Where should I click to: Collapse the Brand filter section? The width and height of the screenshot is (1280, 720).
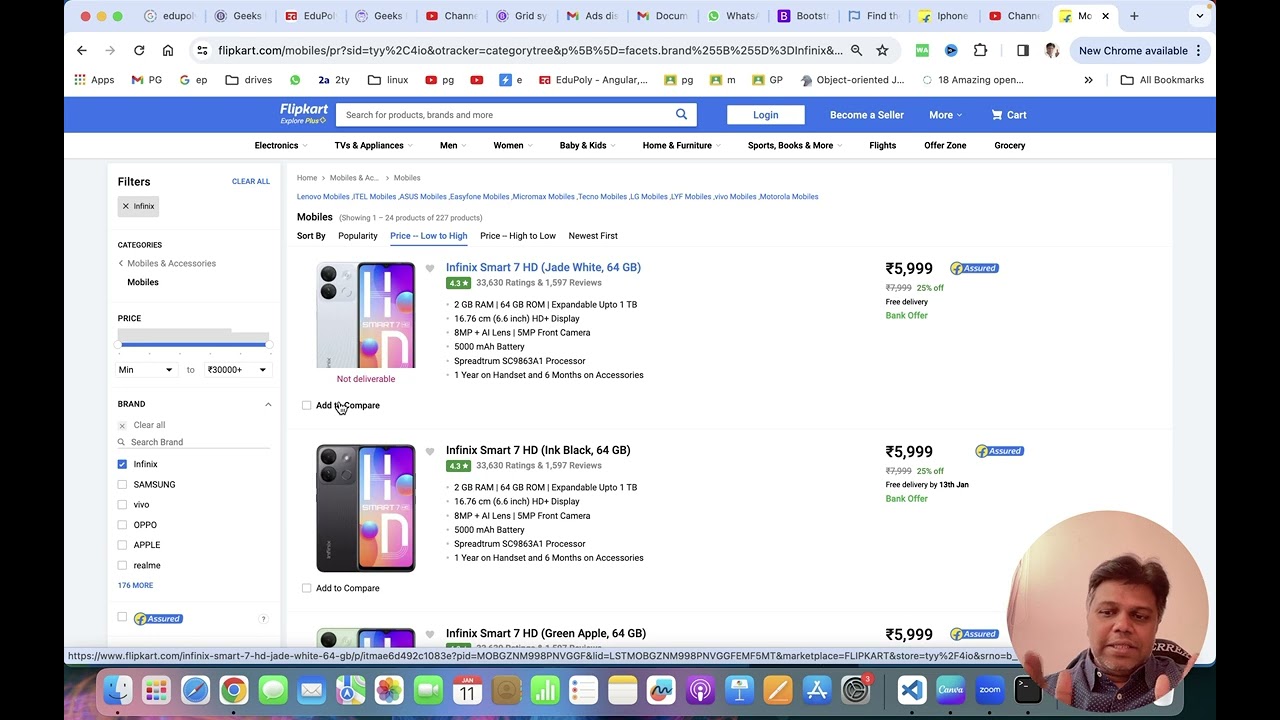coord(268,404)
